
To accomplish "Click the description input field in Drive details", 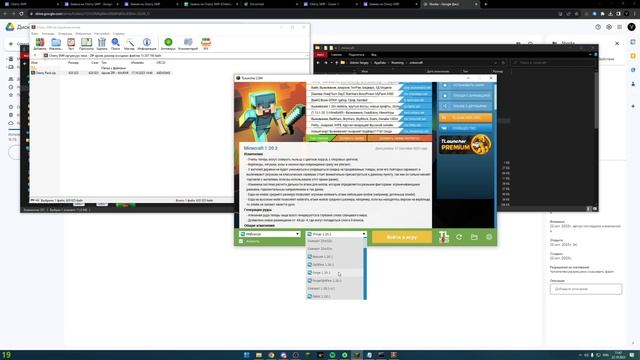I will tap(586, 289).
